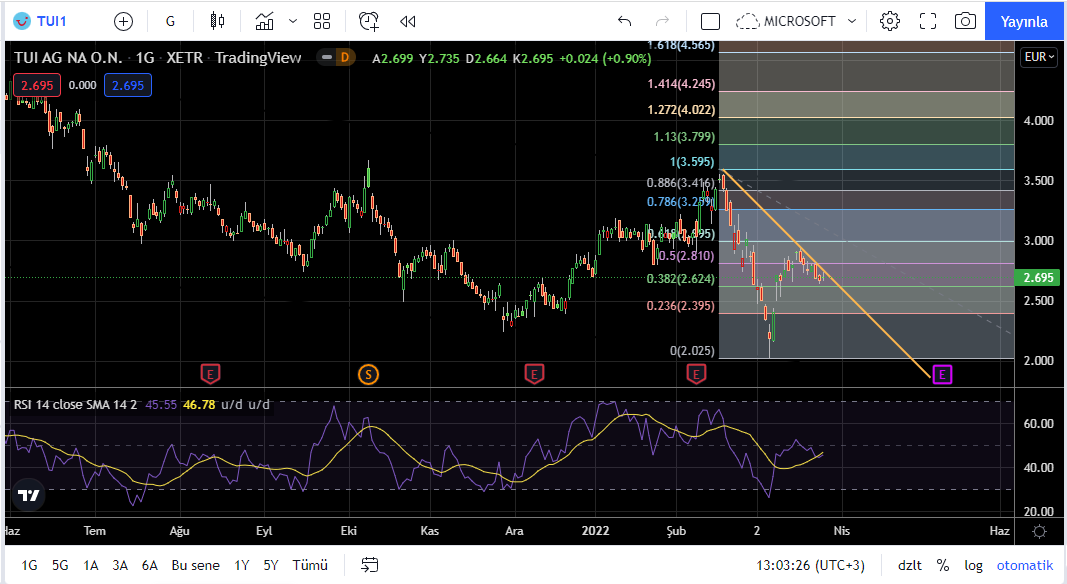The image size is (1067, 584).
Task: Select the 5G time range
Action: pyautogui.click(x=60, y=565)
